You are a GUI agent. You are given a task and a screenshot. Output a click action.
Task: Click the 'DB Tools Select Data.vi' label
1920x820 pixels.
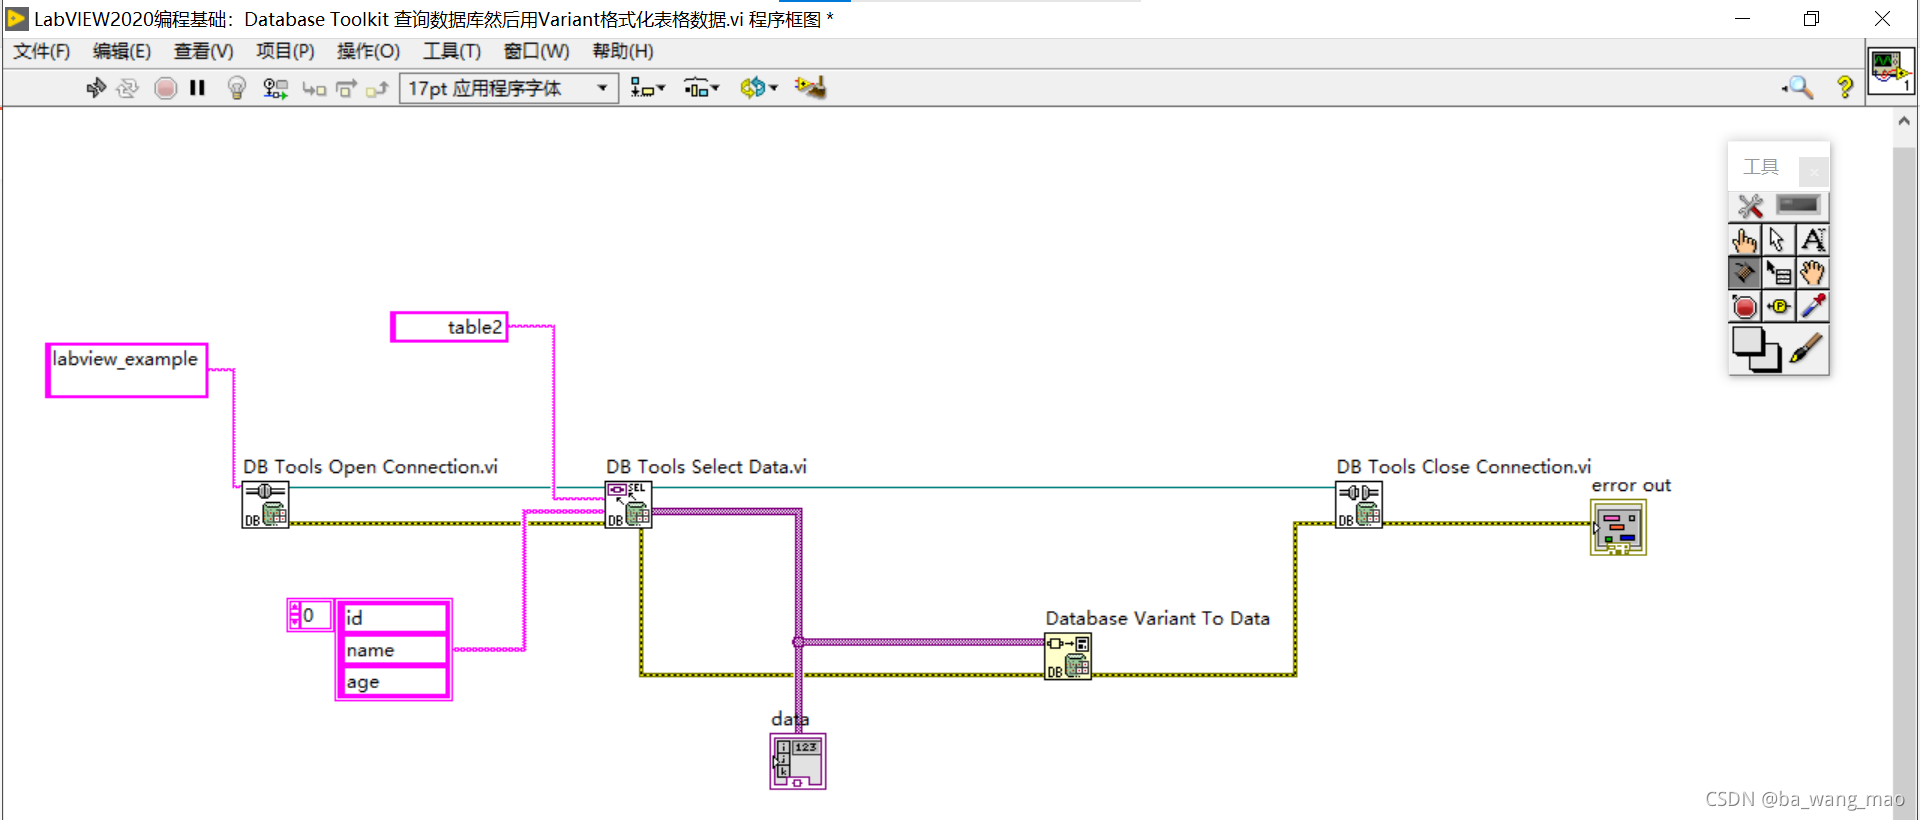point(706,467)
